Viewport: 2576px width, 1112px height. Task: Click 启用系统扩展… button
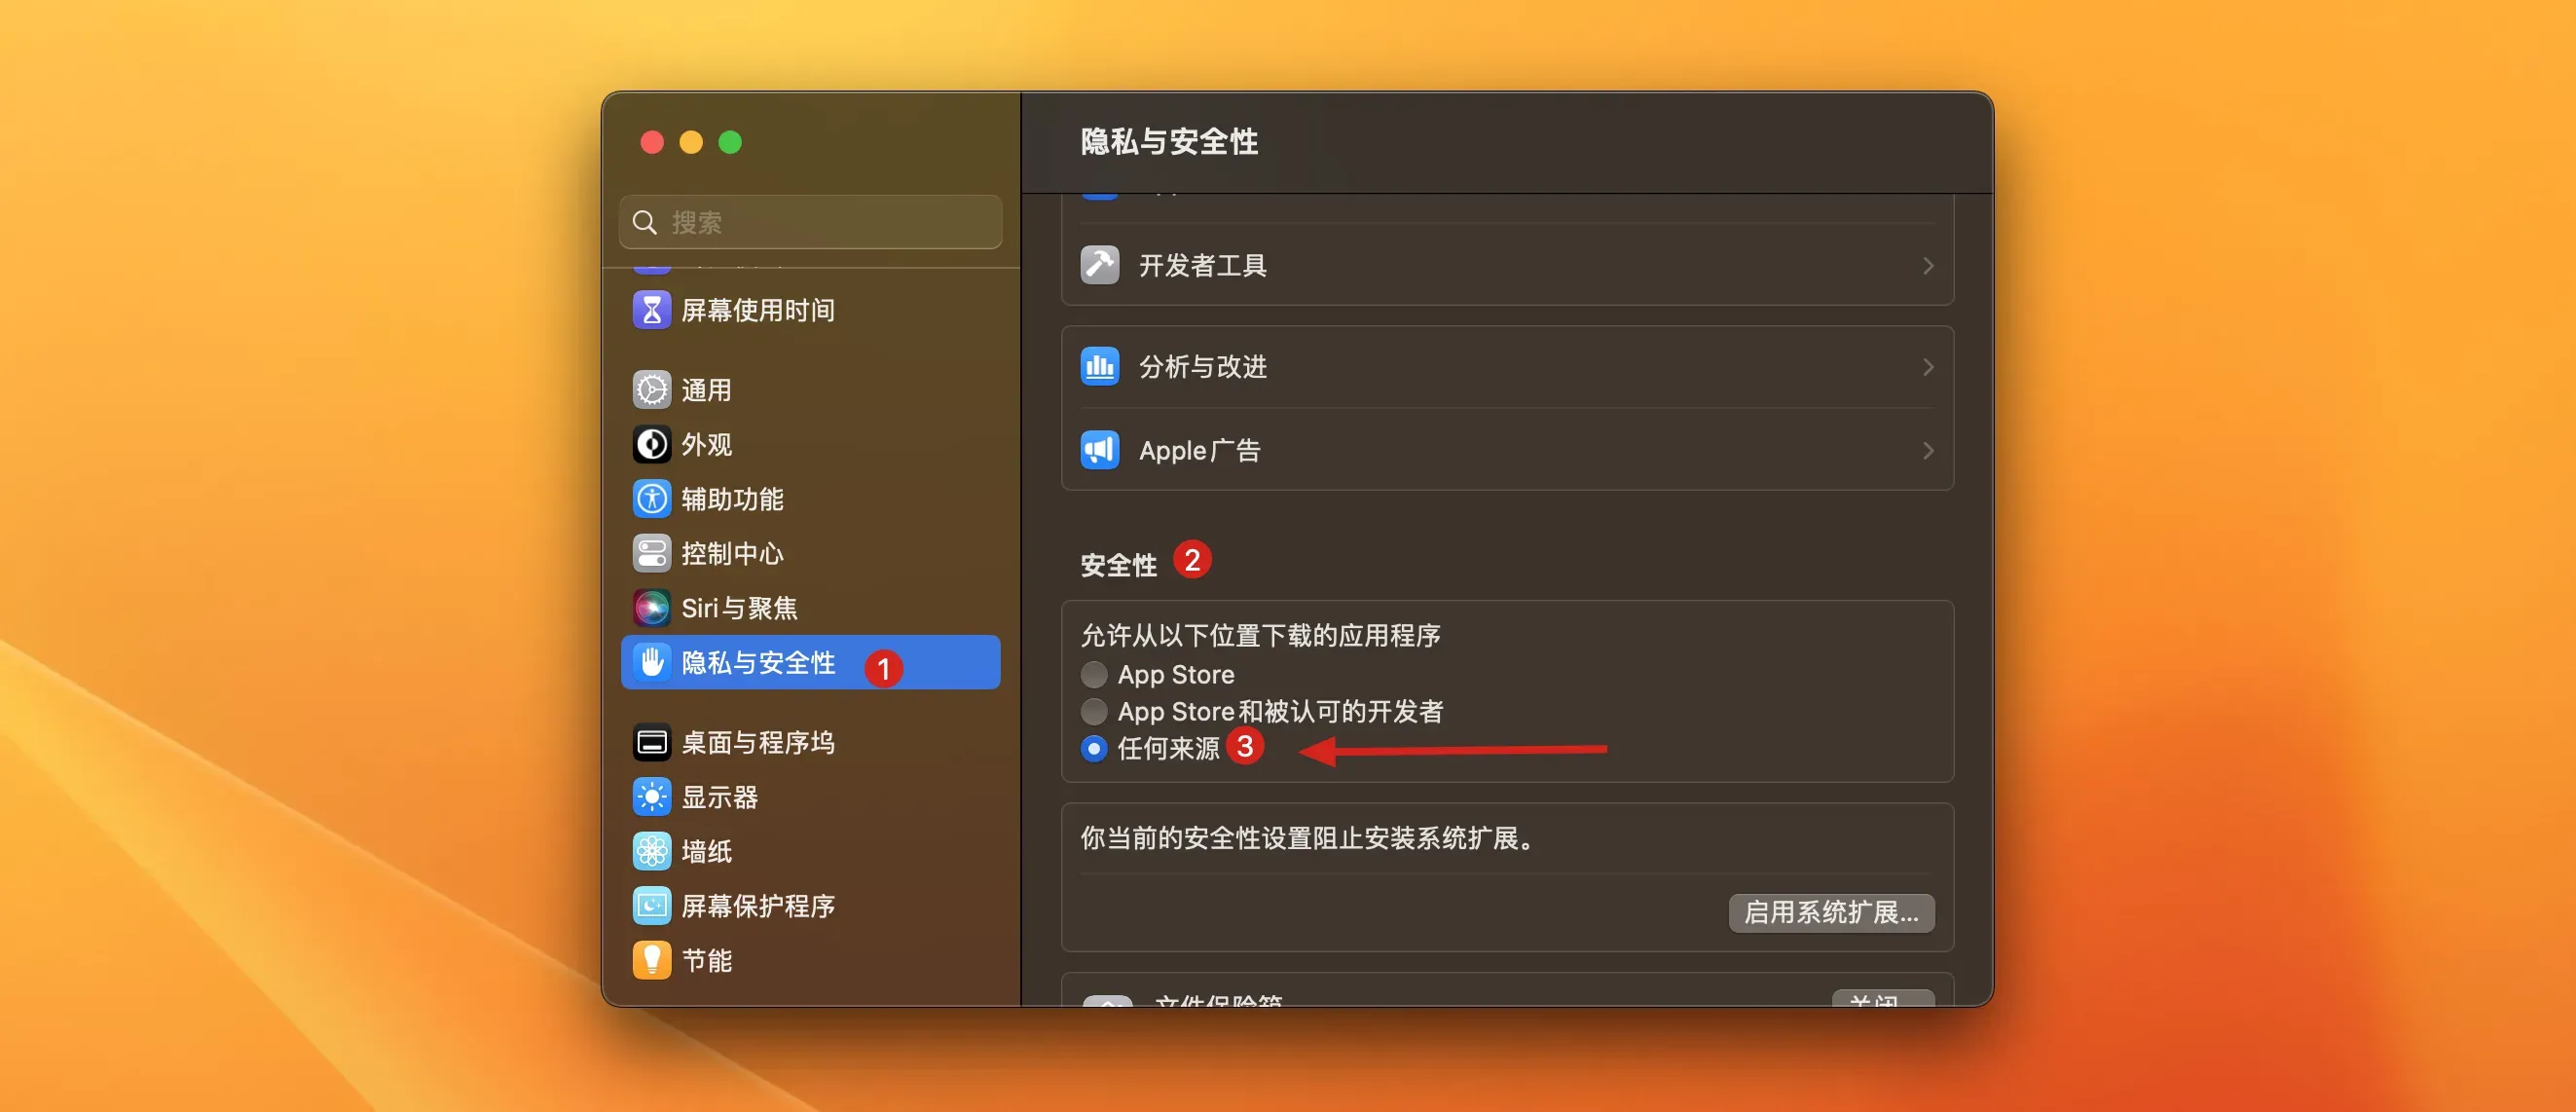point(1830,912)
